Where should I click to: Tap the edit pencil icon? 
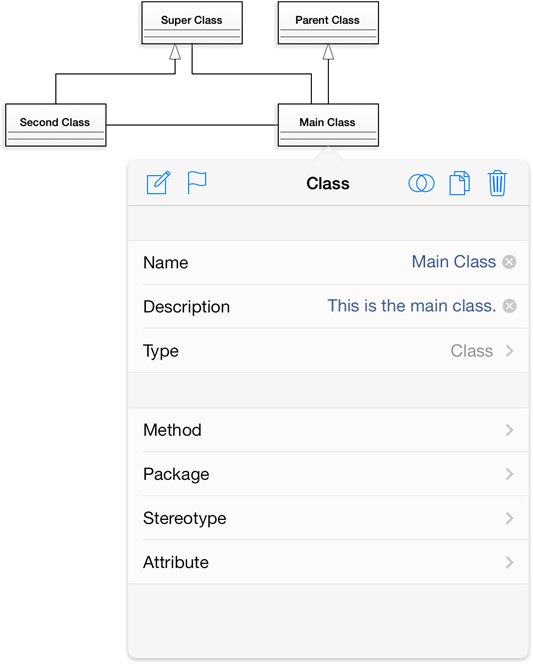(158, 183)
